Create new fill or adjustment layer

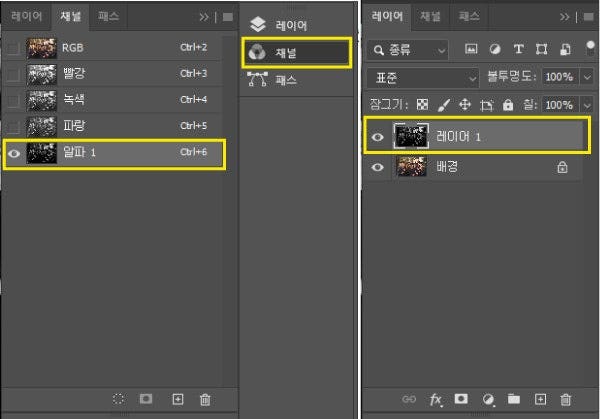(x=488, y=399)
